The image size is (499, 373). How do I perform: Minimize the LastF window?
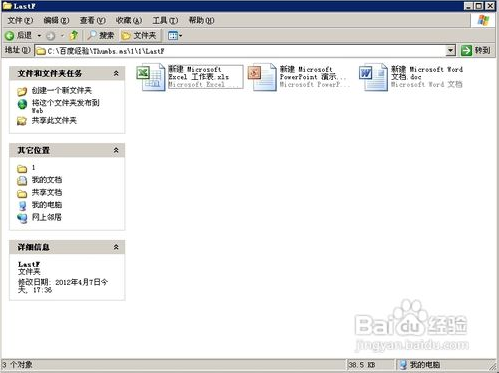point(468,6)
